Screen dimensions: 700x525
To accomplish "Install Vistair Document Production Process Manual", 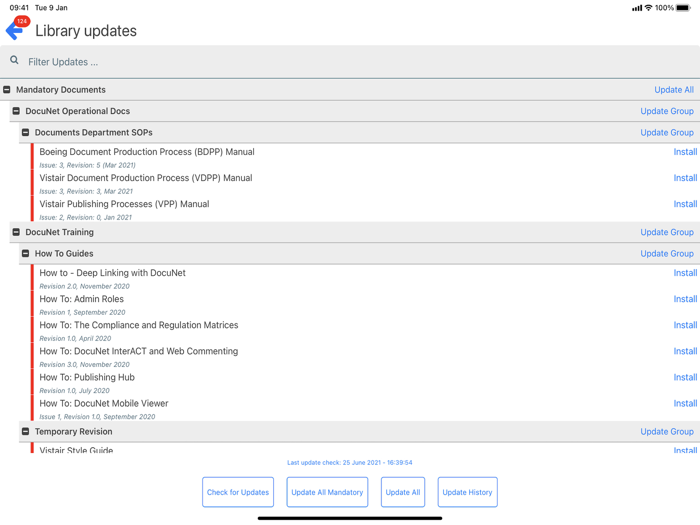I will click(x=685, y=178).
